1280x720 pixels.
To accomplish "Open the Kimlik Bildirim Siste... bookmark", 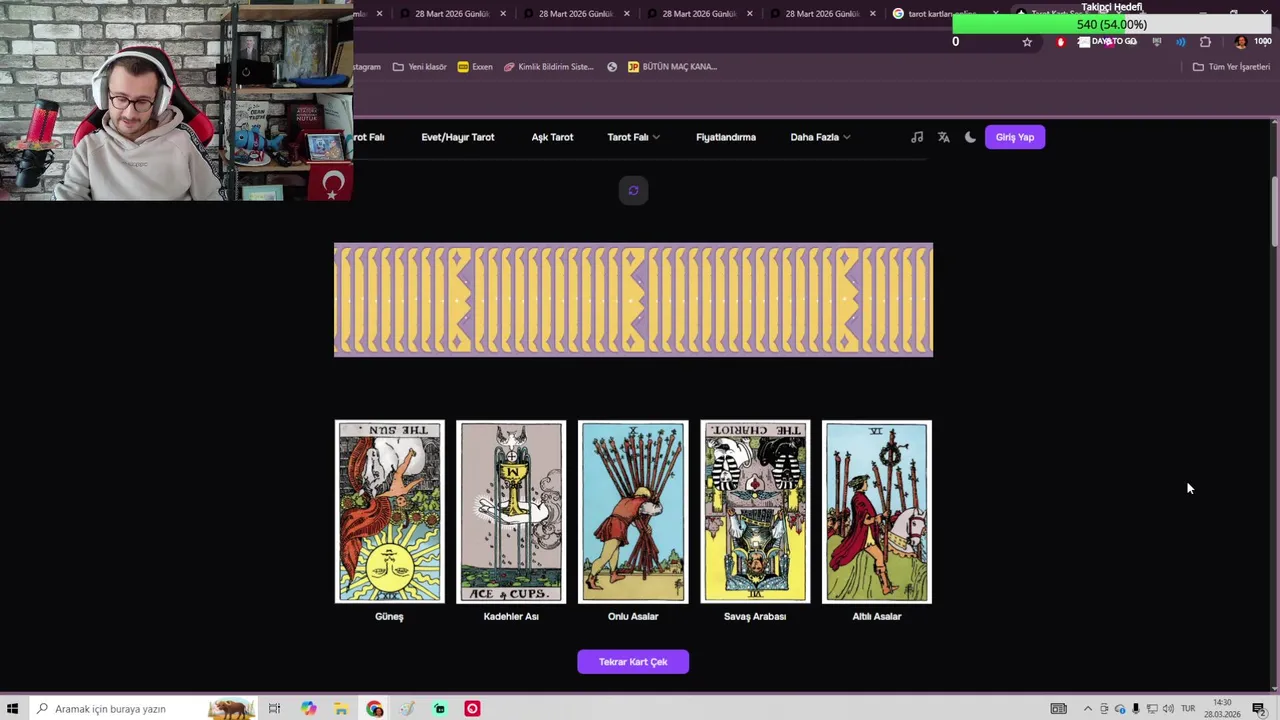I will [548, 67].
